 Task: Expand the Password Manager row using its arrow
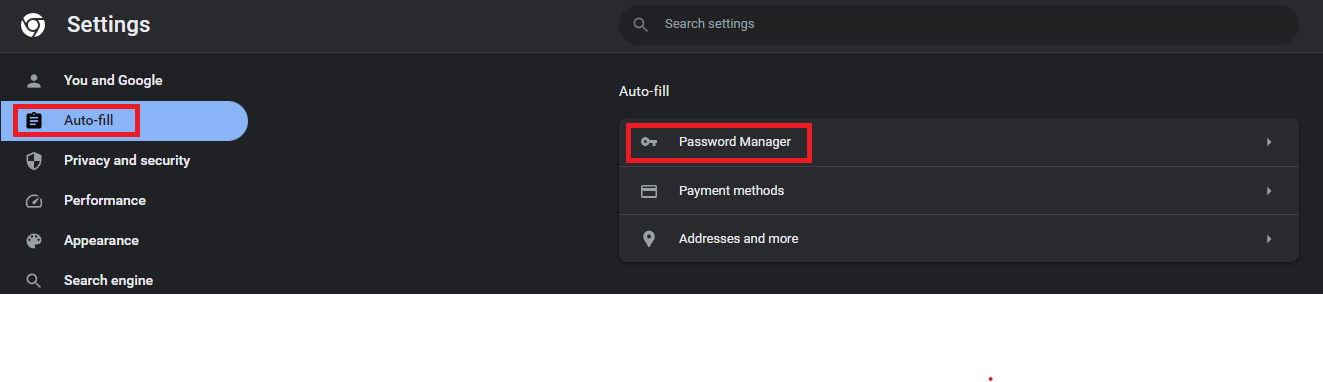click(x=1269, y=142)
